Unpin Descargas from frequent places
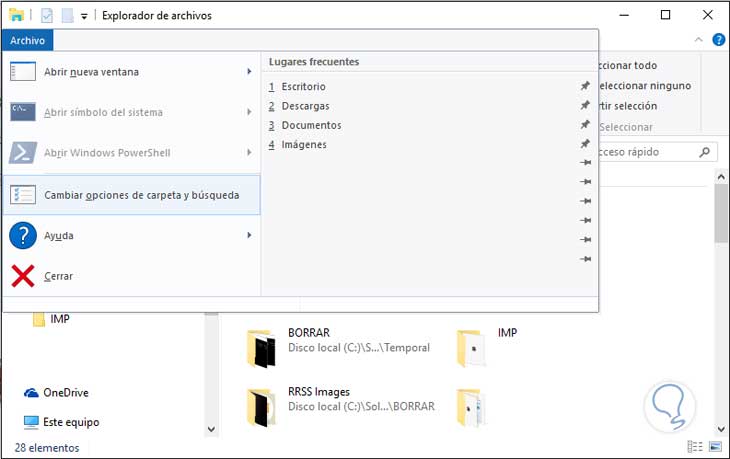The width and height of the screenshot is (730, 459). click(x=585, y=106)
